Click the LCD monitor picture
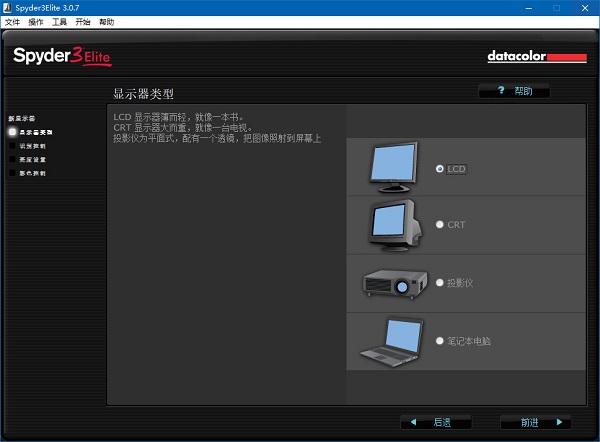Viewport: 600px width, 442px height. pos(393,167)
